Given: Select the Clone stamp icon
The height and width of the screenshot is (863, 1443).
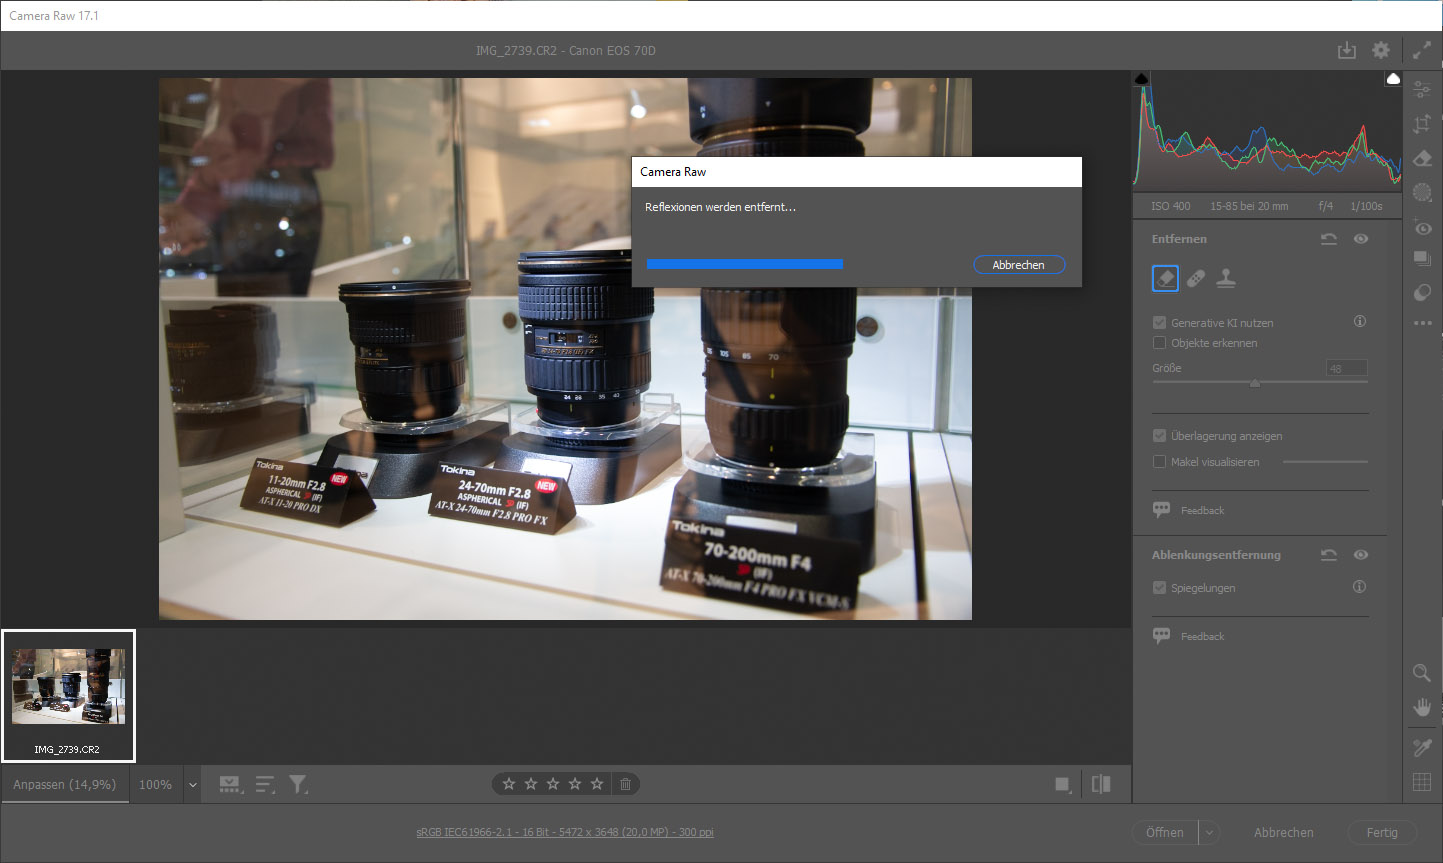Looking at the screenshot, I should 1226,279.
